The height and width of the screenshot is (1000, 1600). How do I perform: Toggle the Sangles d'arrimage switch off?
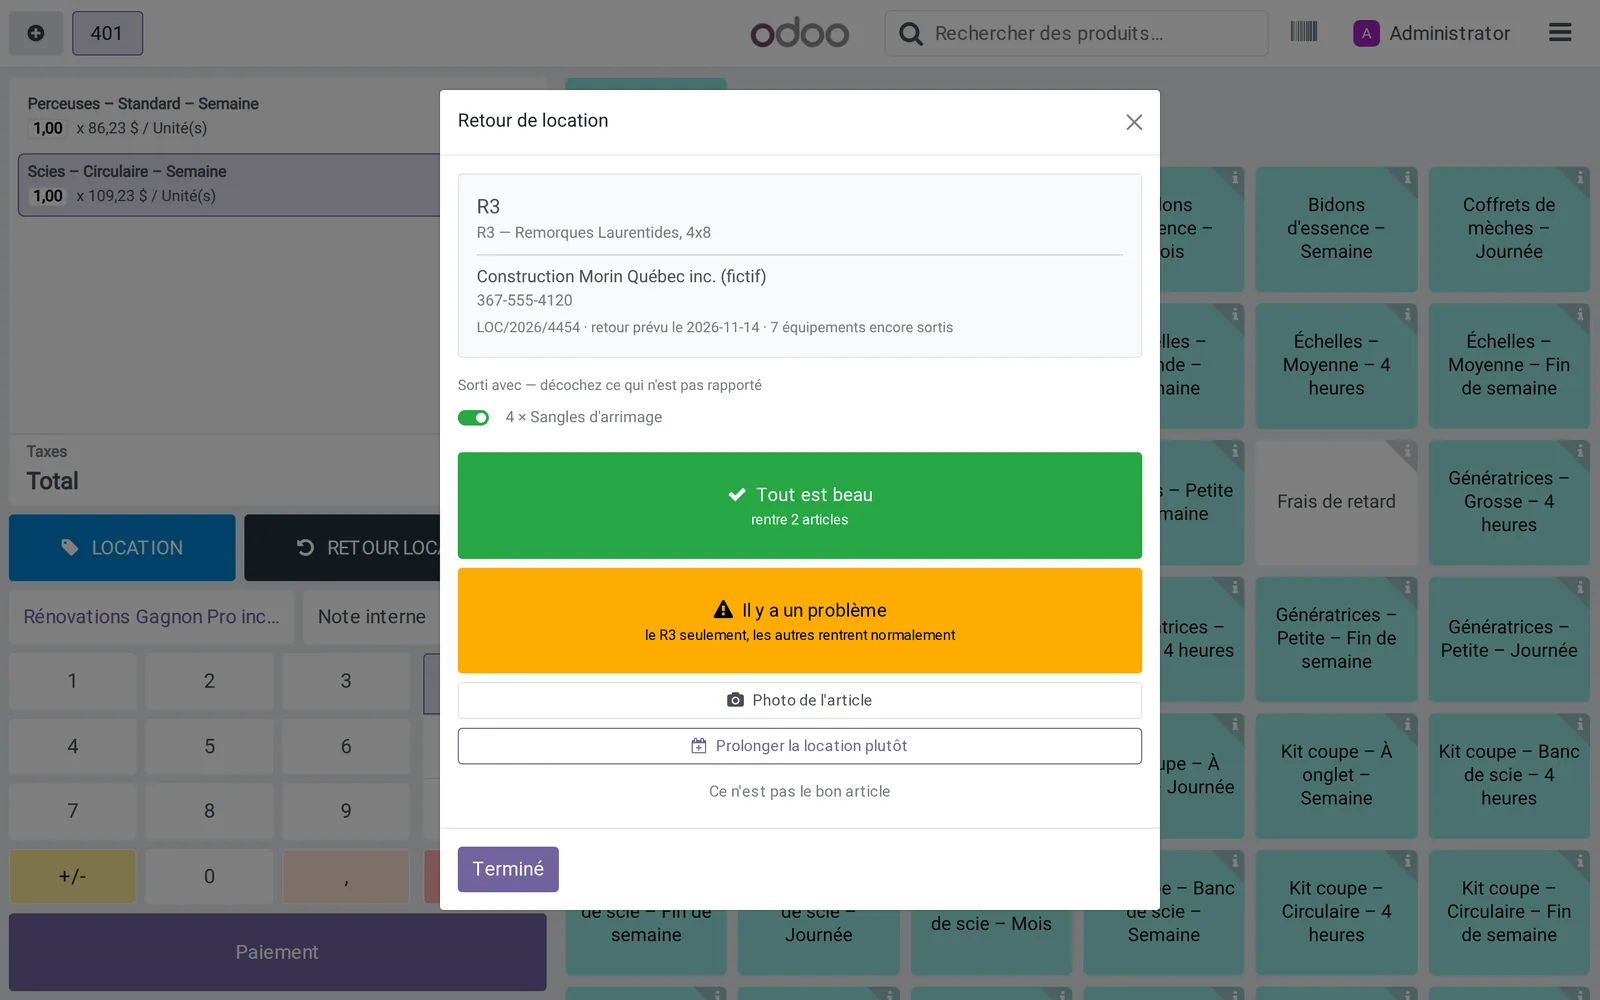[473, 418]
